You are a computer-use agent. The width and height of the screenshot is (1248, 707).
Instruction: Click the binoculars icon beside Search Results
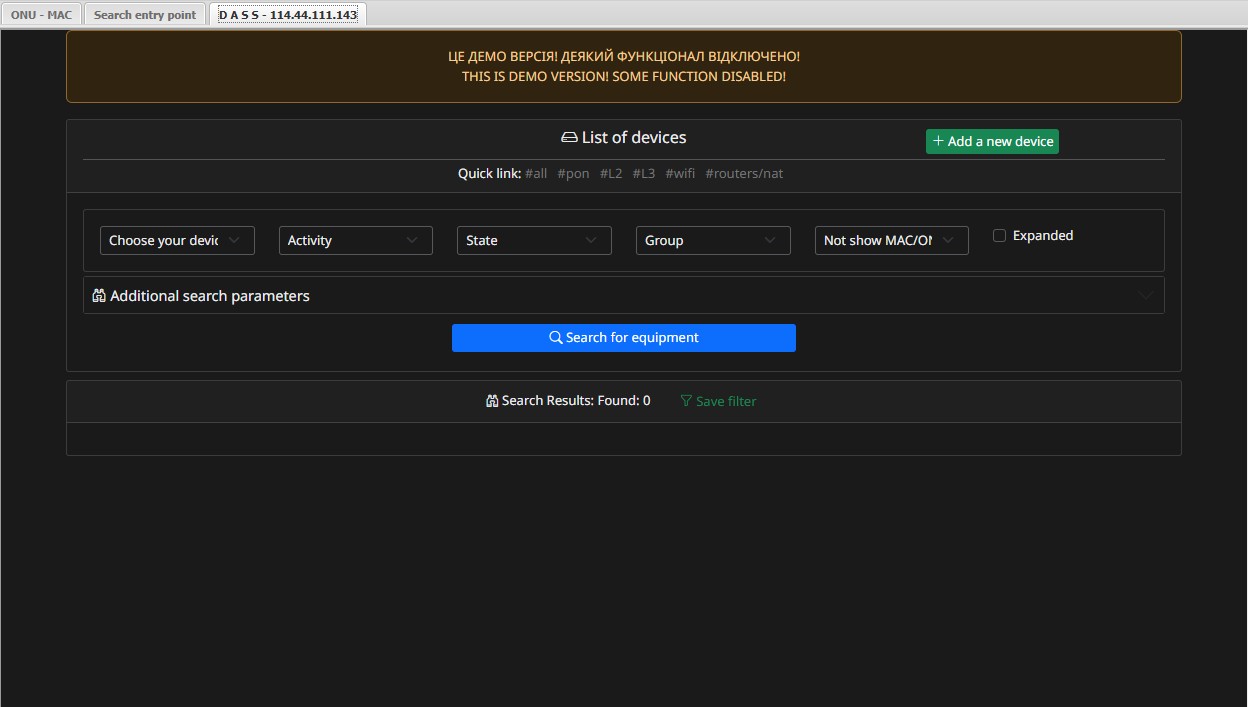(x=492, y=401)
